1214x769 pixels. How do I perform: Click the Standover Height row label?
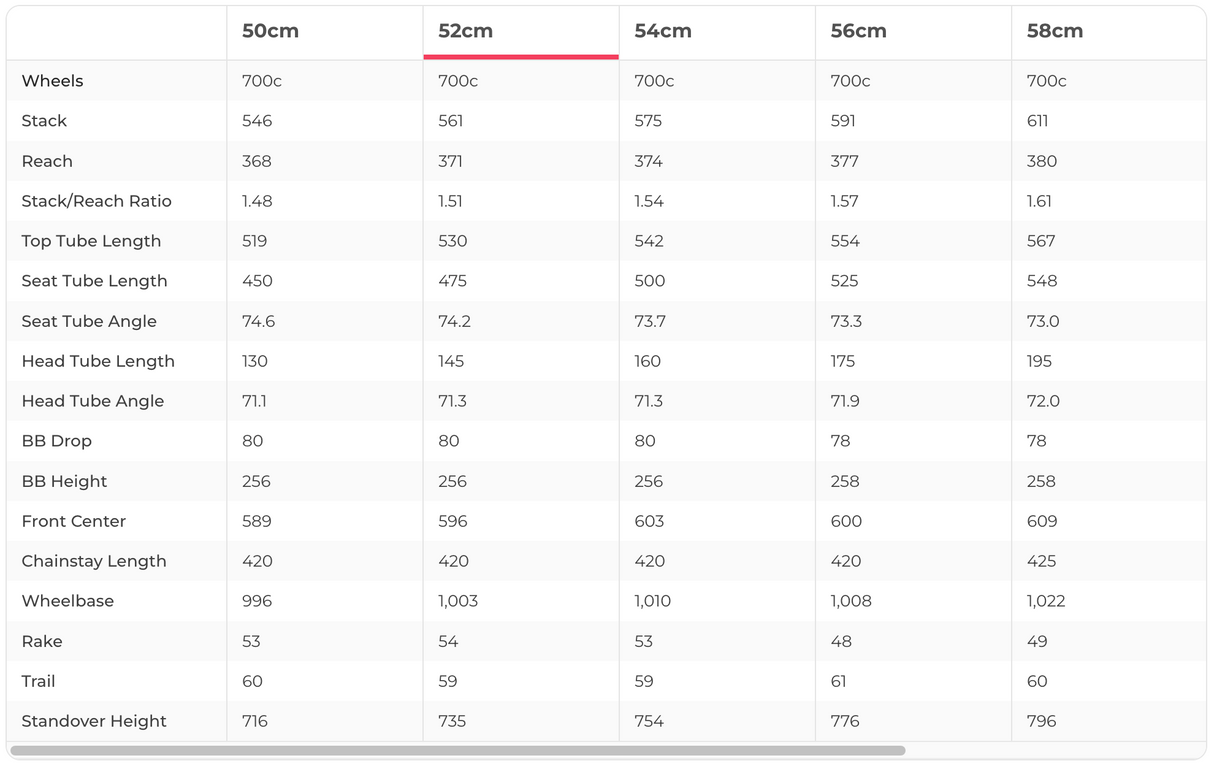(x=94, y=721)
